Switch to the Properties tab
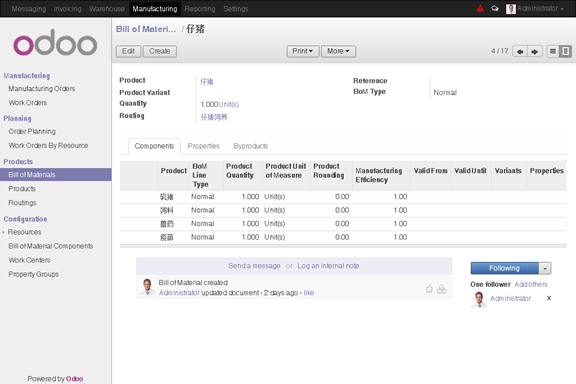The height and width of the screenshot is (384, 576). tap(204, 146)
